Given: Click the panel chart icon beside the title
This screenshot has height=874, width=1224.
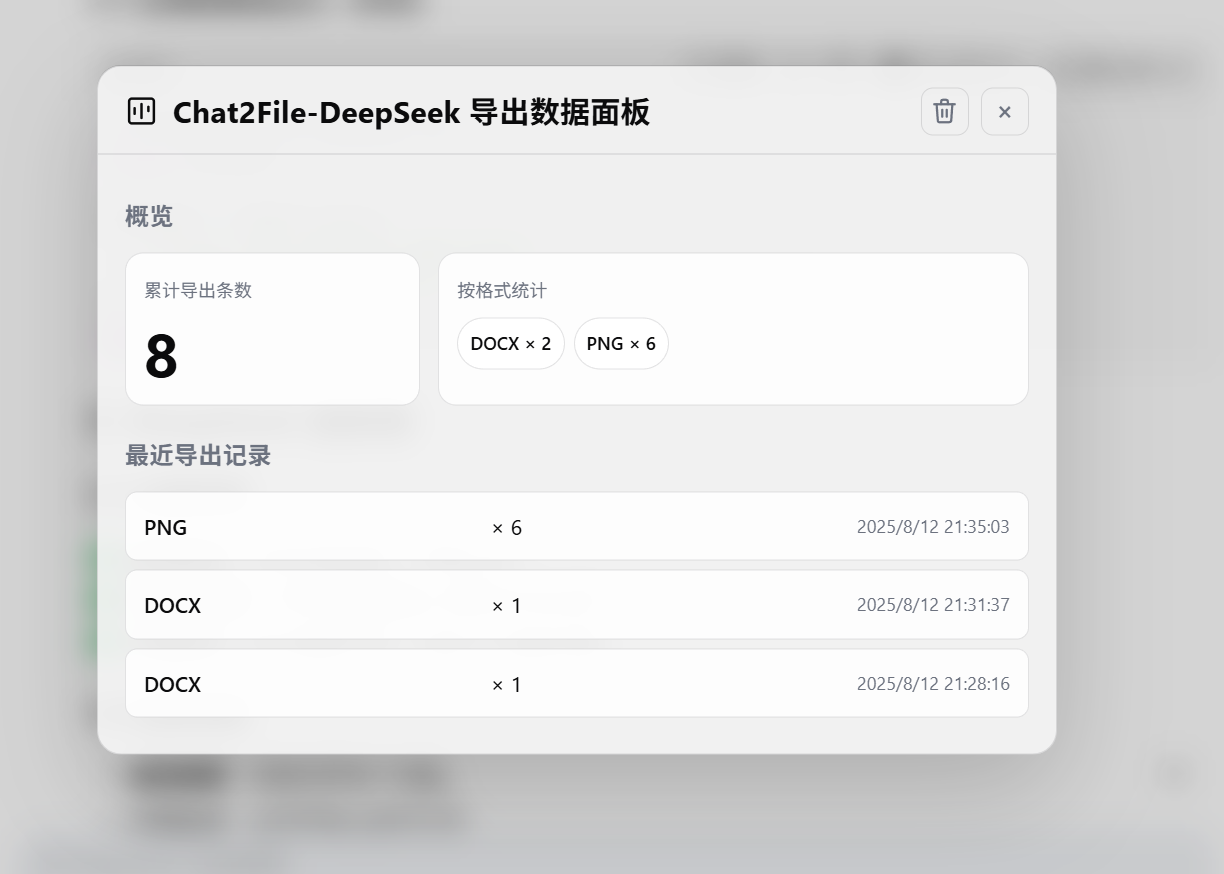Looking at the screenshot, I should [141, 111].
